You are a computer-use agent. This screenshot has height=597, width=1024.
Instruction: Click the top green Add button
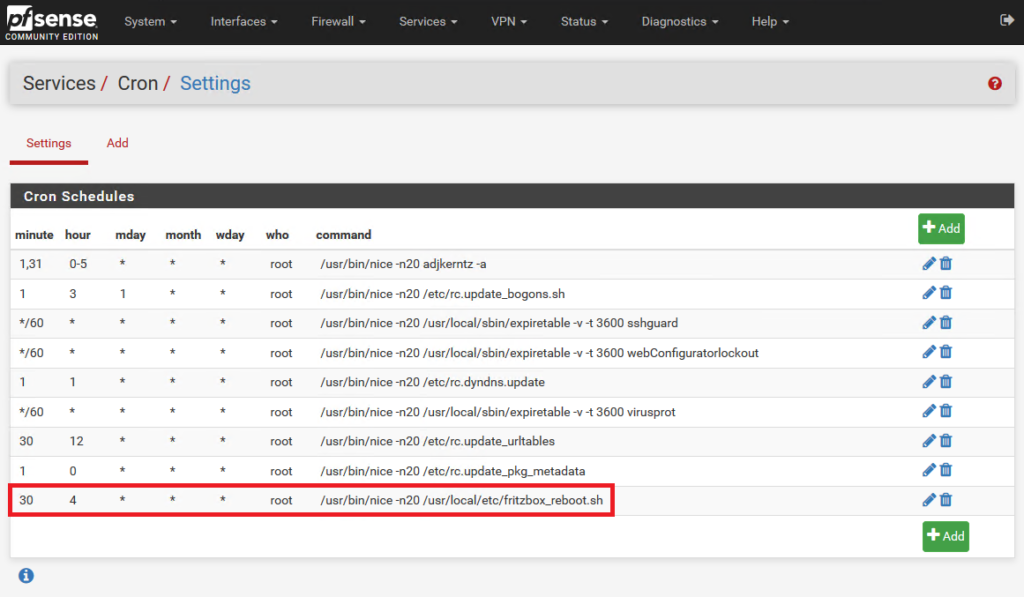(941, 228)
